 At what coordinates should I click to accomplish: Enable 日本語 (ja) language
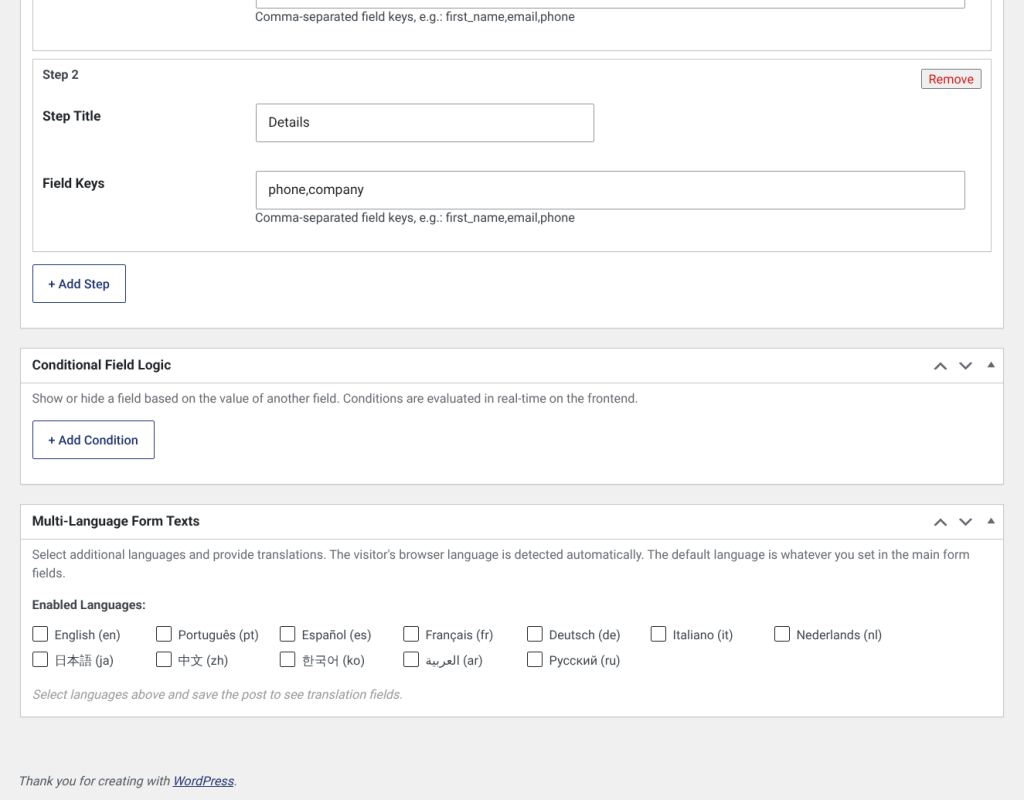[40, 660]
